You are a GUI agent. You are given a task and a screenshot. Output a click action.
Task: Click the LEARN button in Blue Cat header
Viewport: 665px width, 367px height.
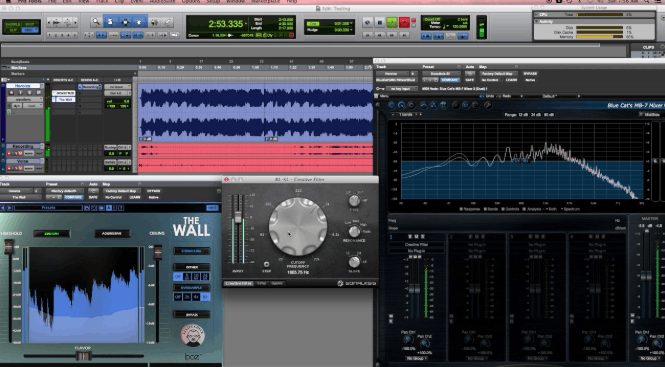(511, 79)
